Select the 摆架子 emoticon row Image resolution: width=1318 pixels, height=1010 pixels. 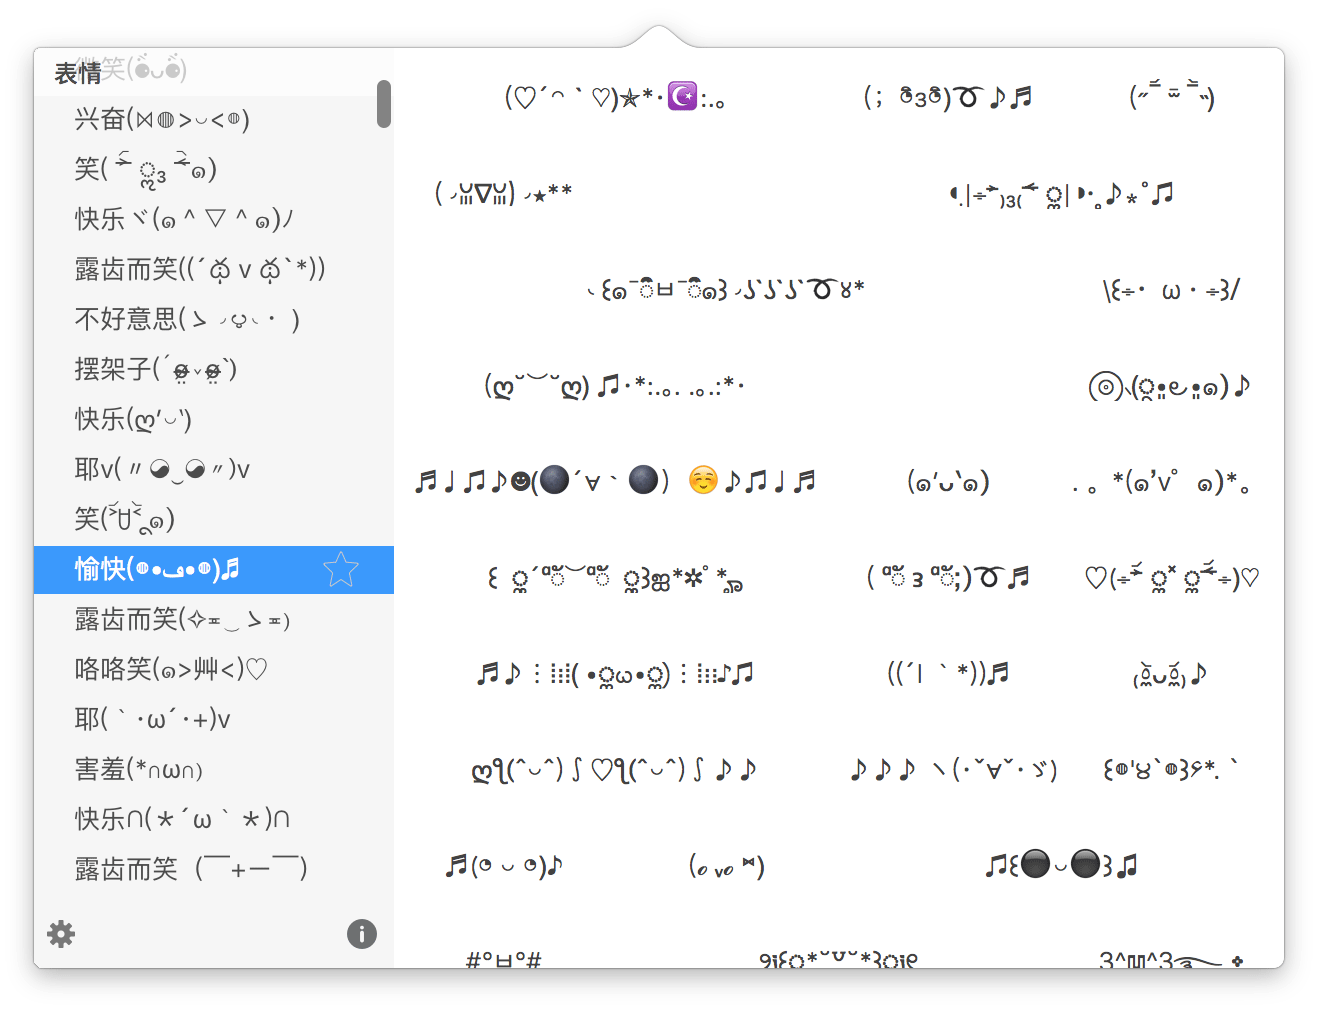(x=214, y=370)
